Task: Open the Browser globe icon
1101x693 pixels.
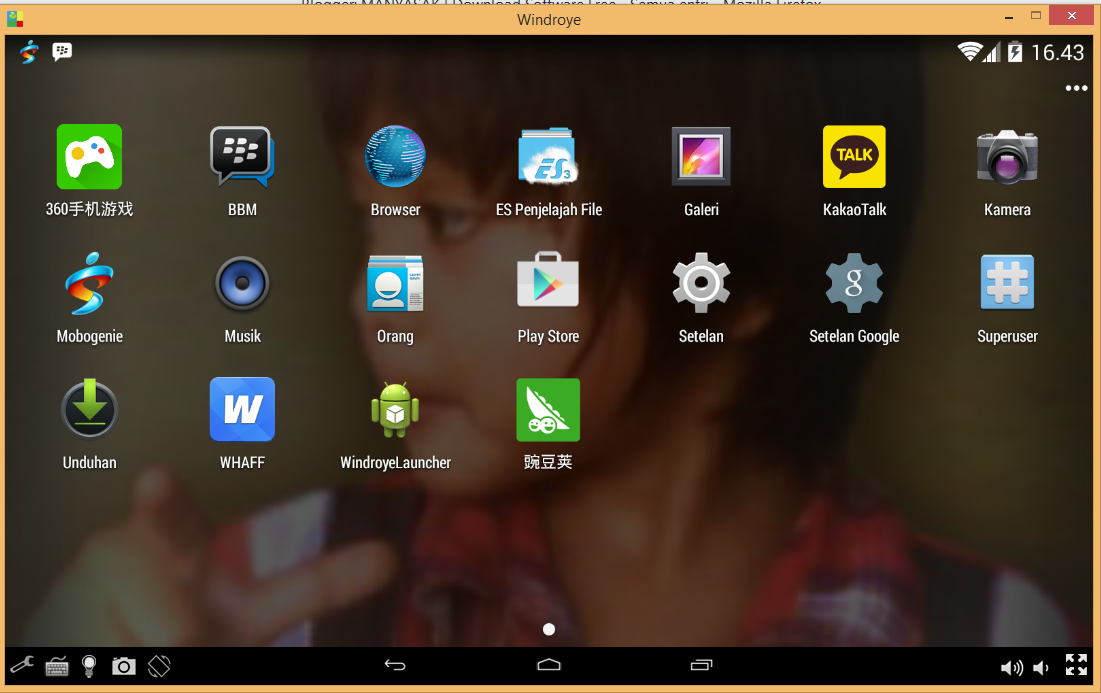Action: (x=395, y=157)
